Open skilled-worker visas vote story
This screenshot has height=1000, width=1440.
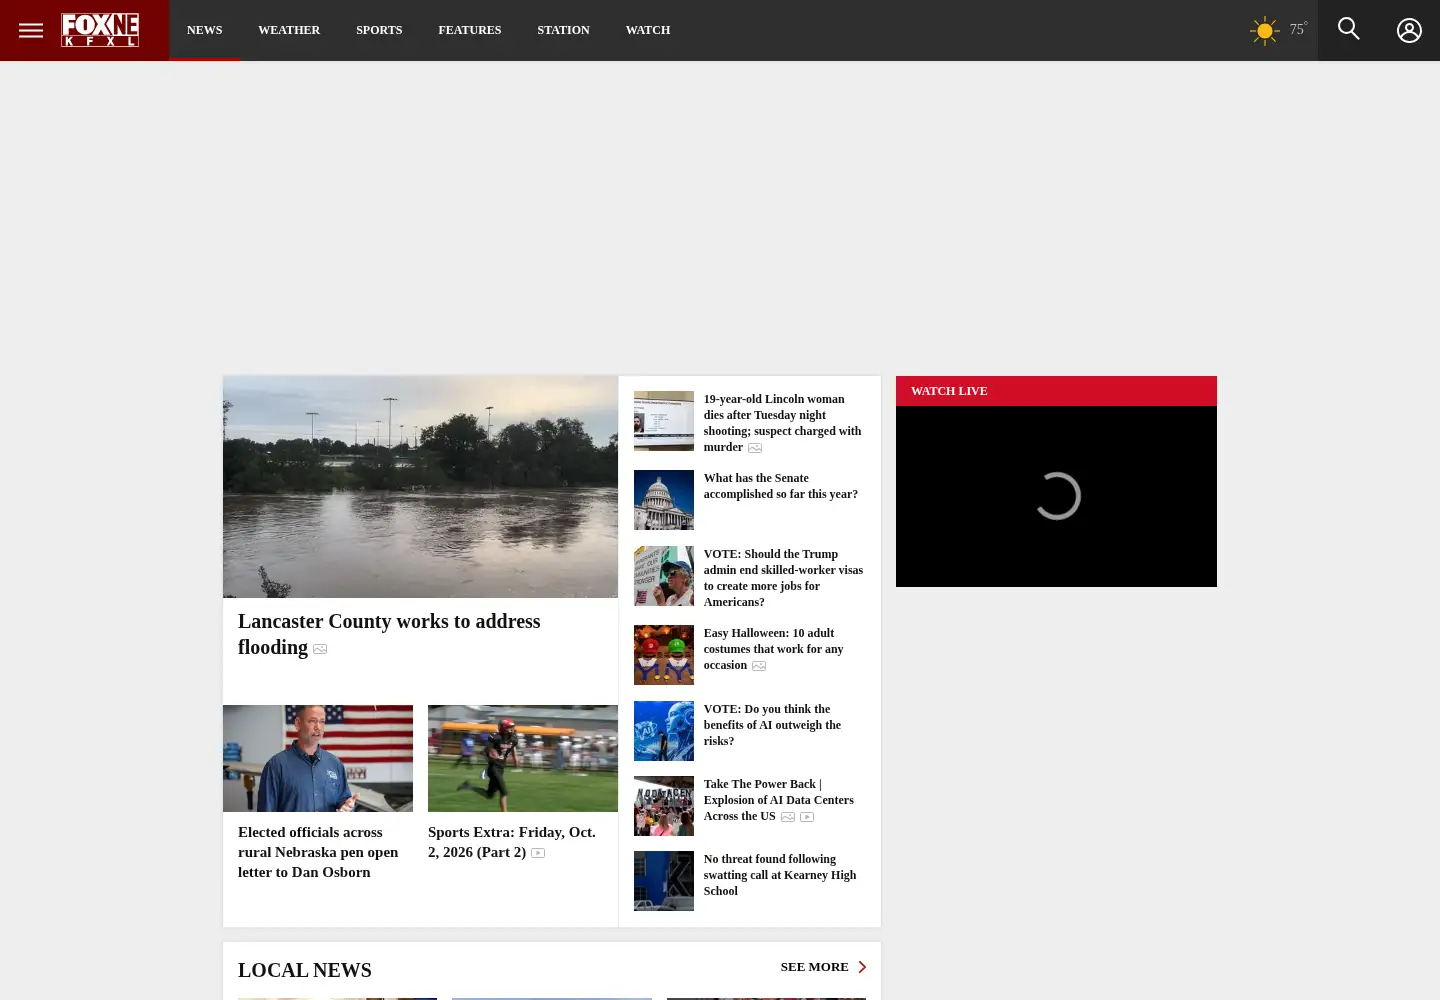click(x=783, y=578)
